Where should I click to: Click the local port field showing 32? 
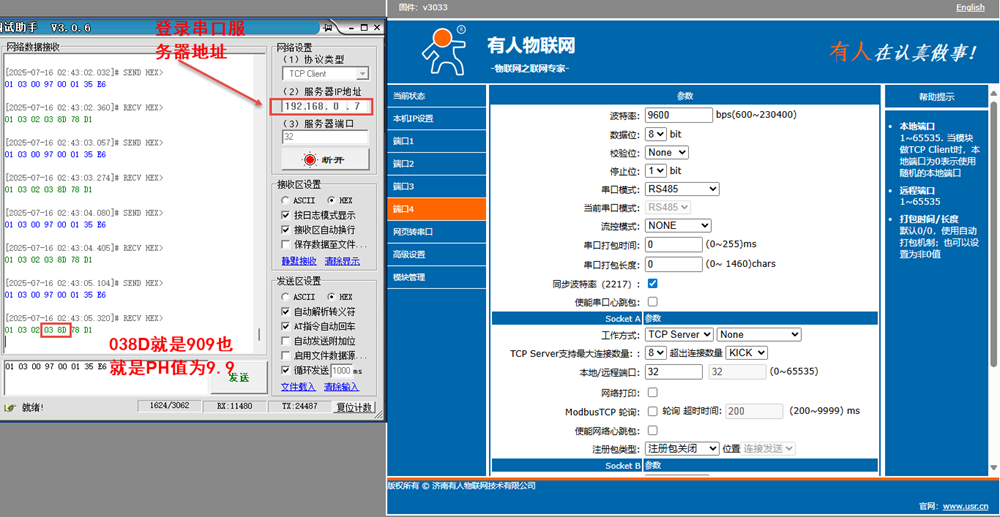673,371
